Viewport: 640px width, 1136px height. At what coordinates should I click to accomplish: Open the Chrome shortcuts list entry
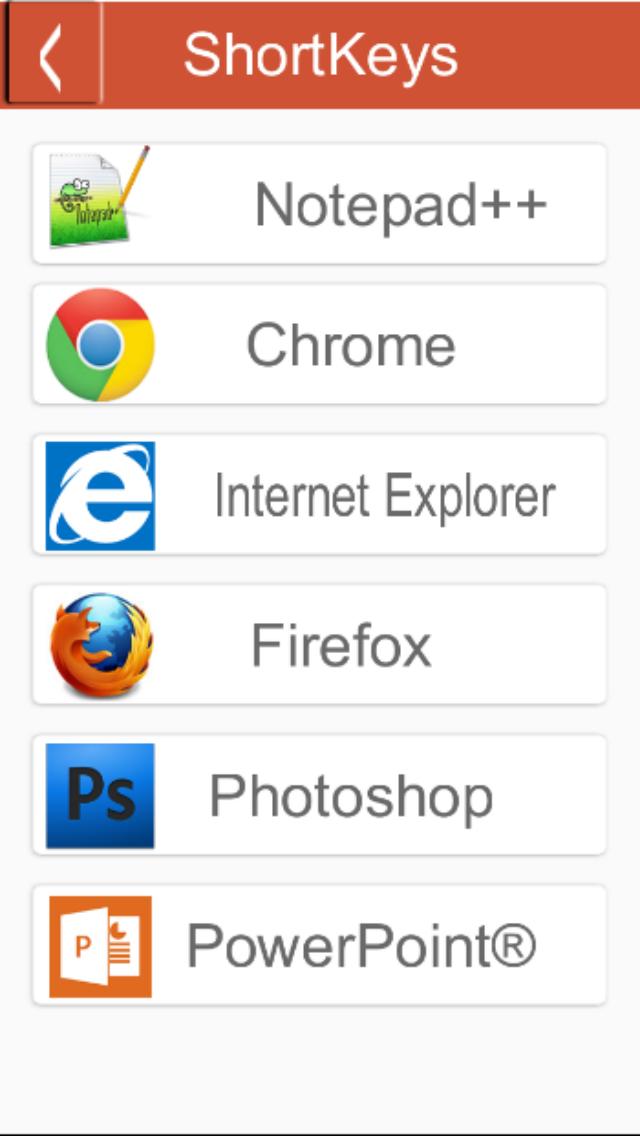pos(319,344)
